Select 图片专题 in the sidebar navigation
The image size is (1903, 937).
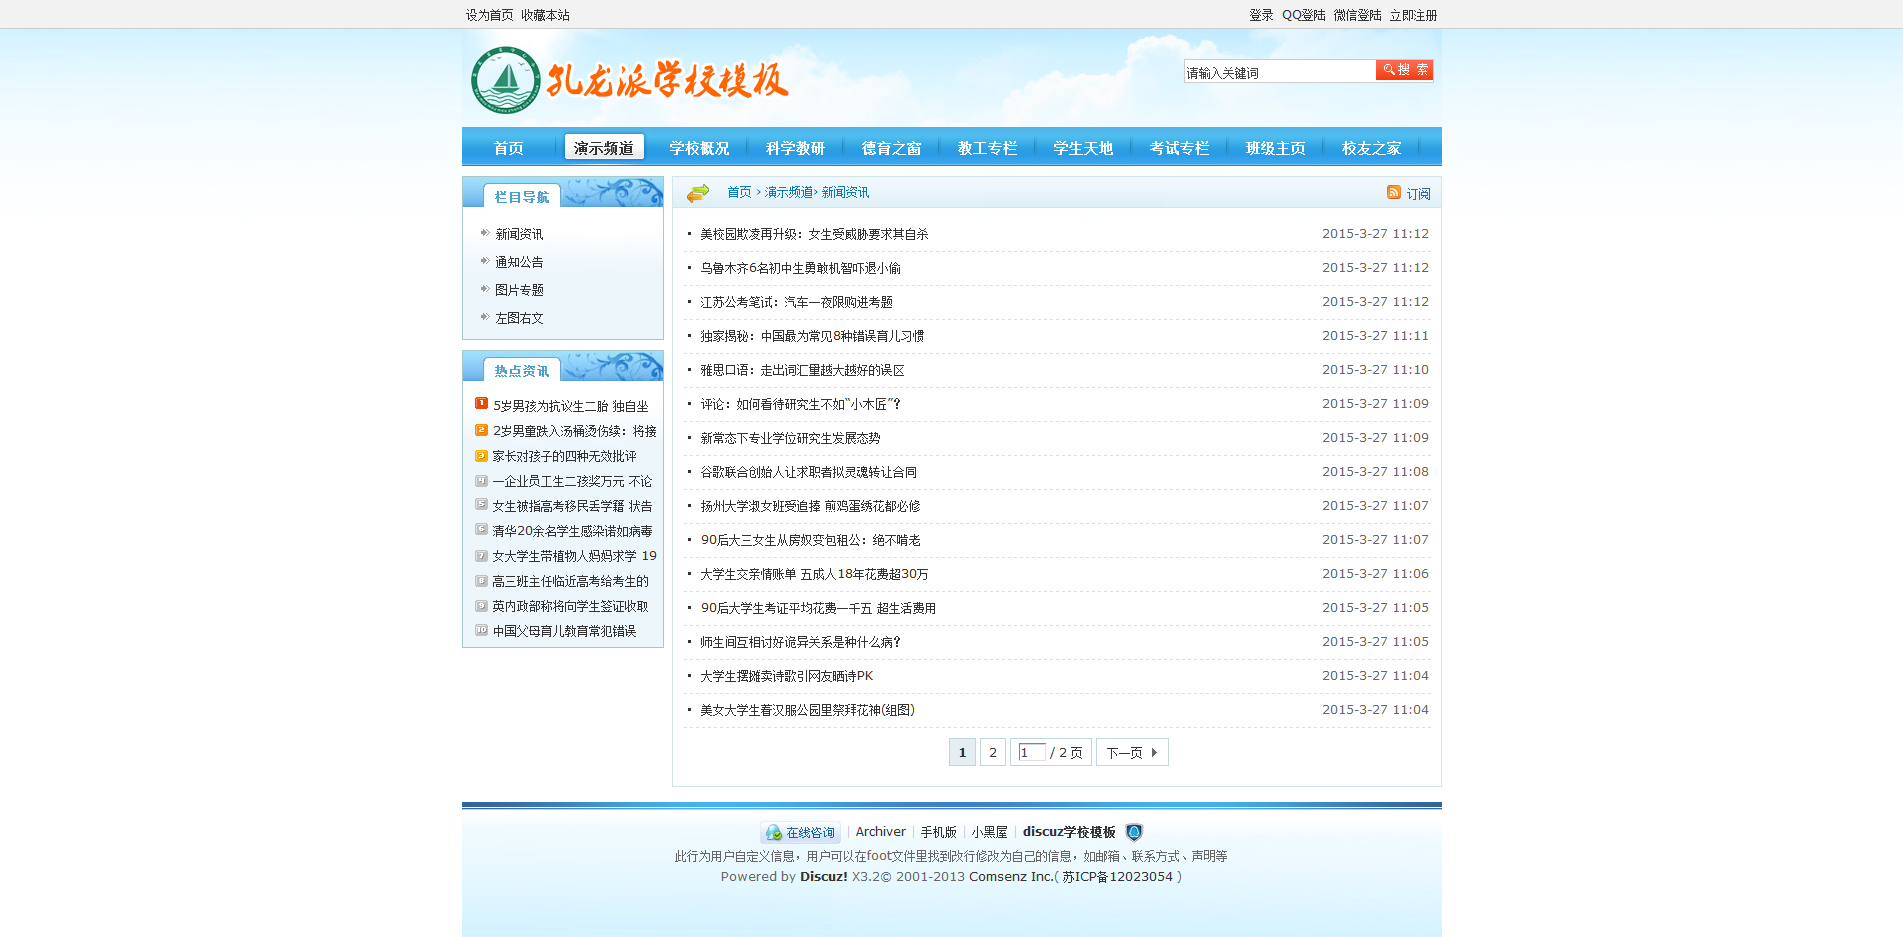[x=519, y=290]
